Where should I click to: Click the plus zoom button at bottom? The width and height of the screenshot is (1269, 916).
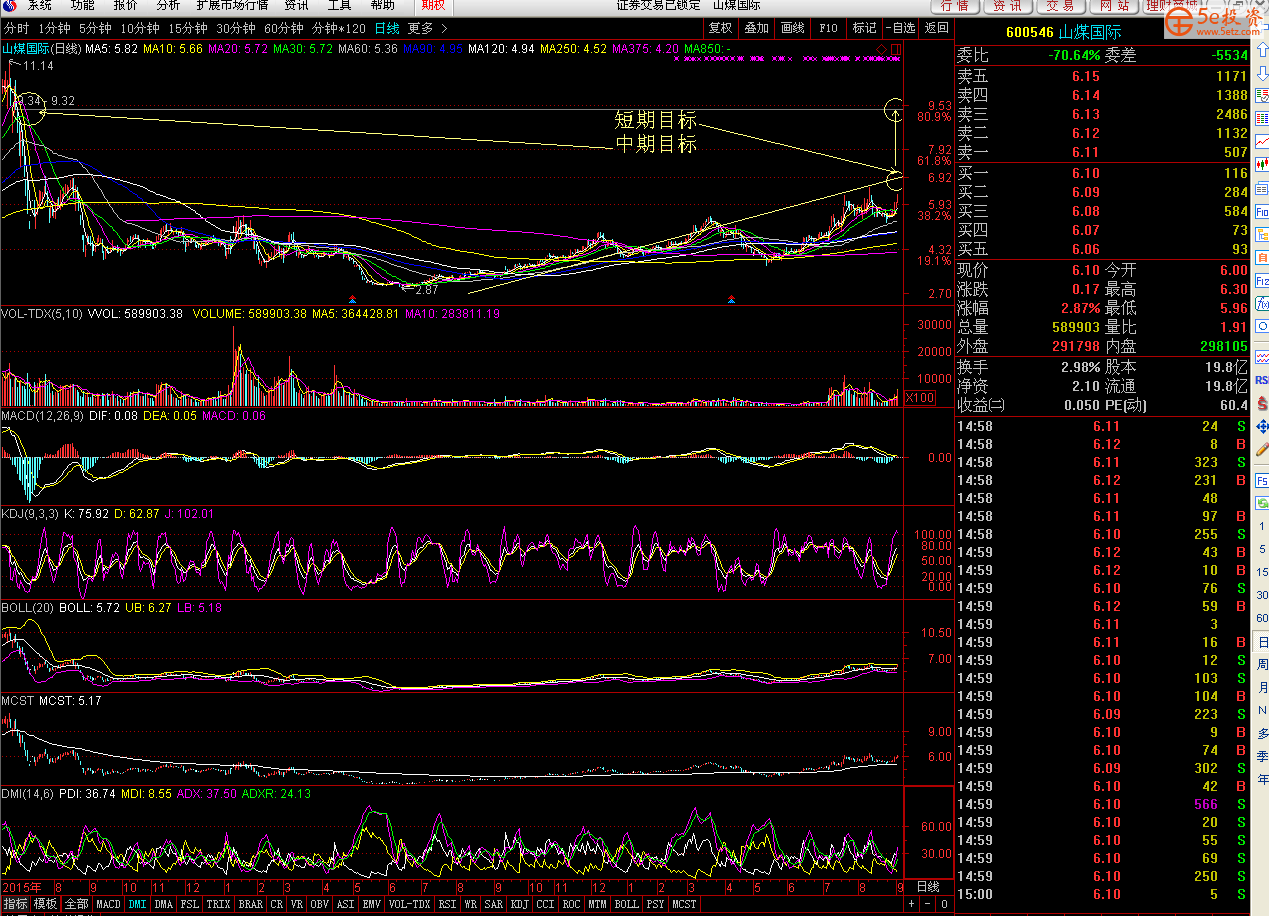pyautogui.click(x=911, y=904)
